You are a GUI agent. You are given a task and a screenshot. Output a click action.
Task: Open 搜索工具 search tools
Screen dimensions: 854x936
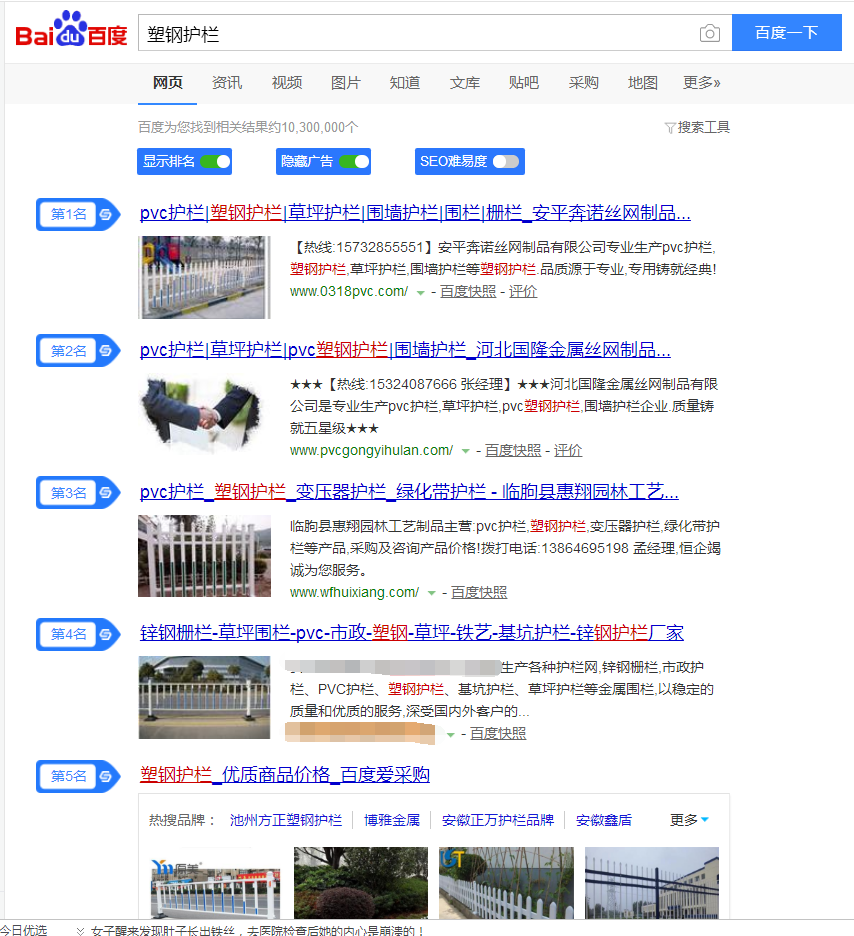pyautogui.click(x=698, y=127)
